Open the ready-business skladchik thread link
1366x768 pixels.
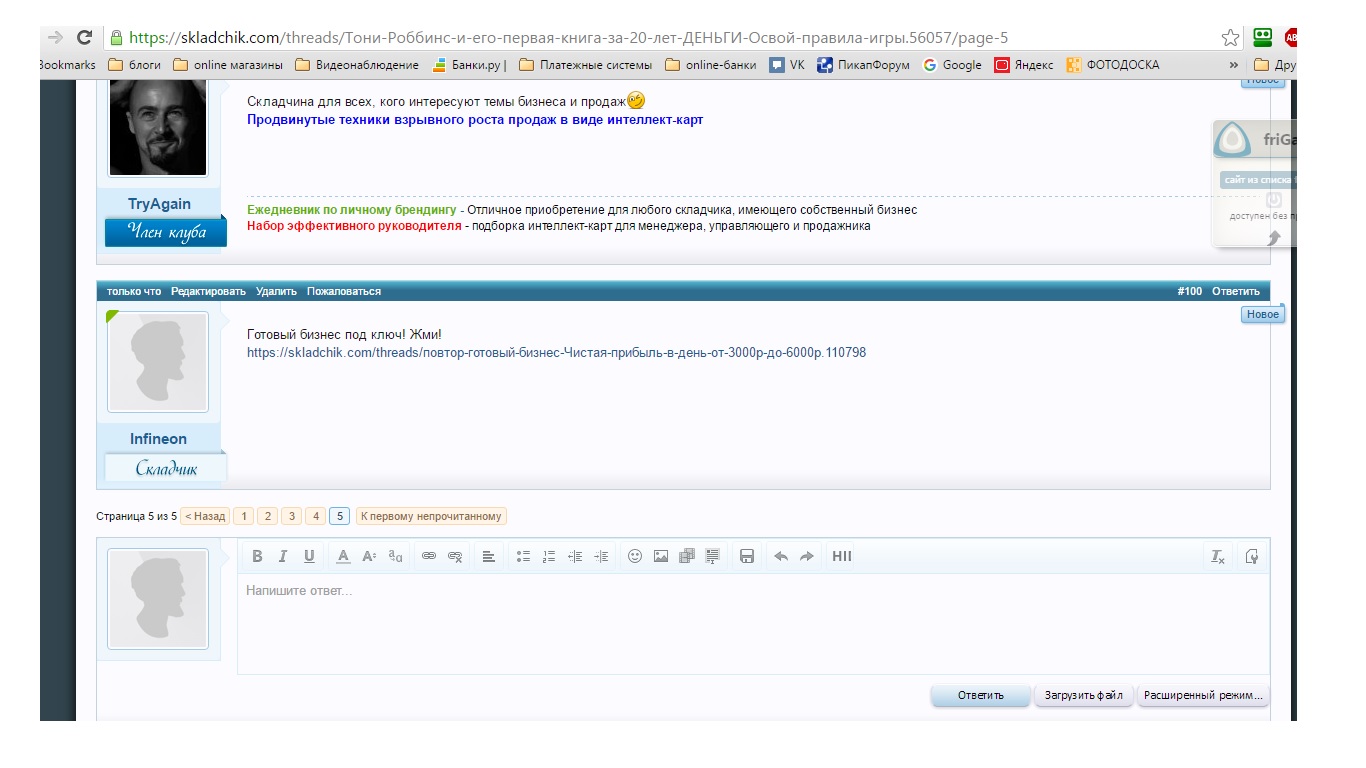click(x=556, y=353)
